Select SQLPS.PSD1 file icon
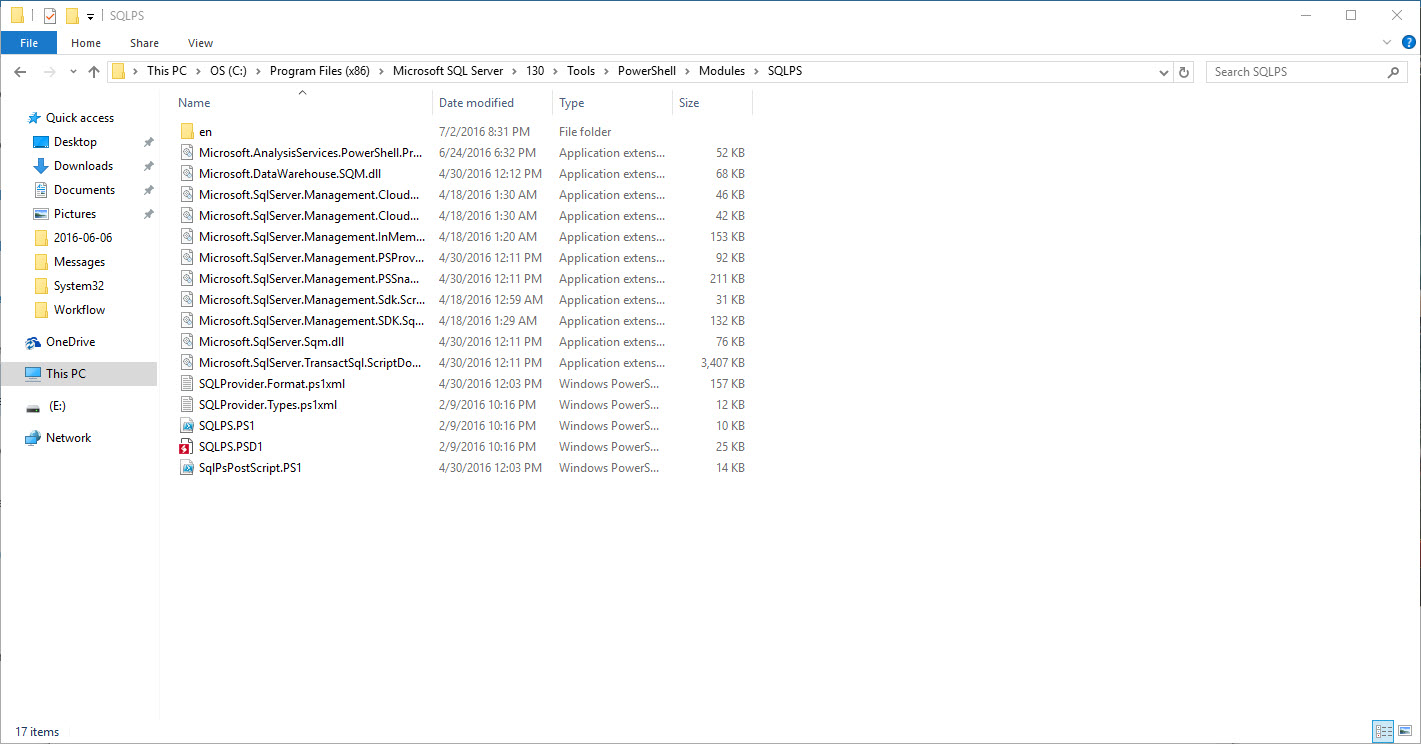 click(187, 447)
